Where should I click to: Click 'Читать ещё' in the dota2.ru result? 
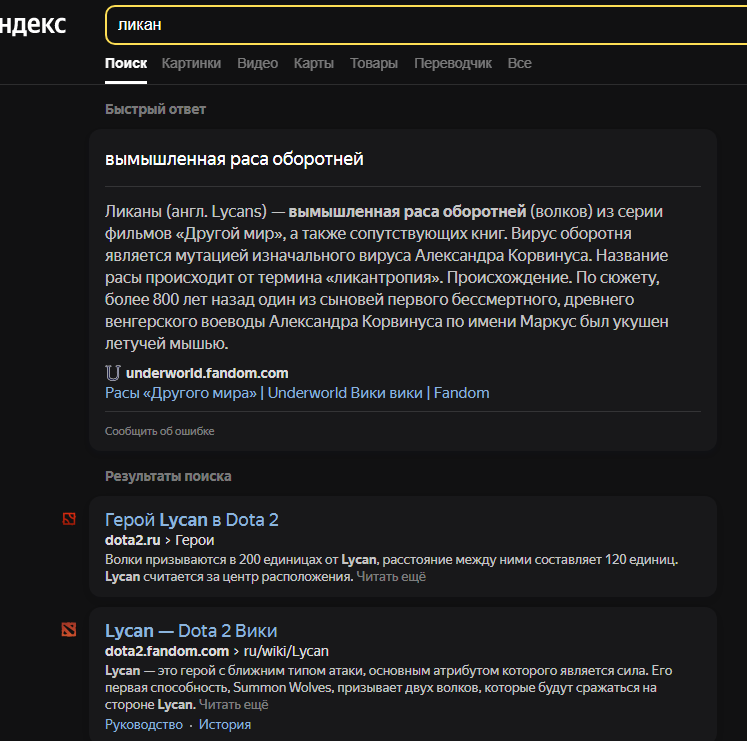[391, 577]
